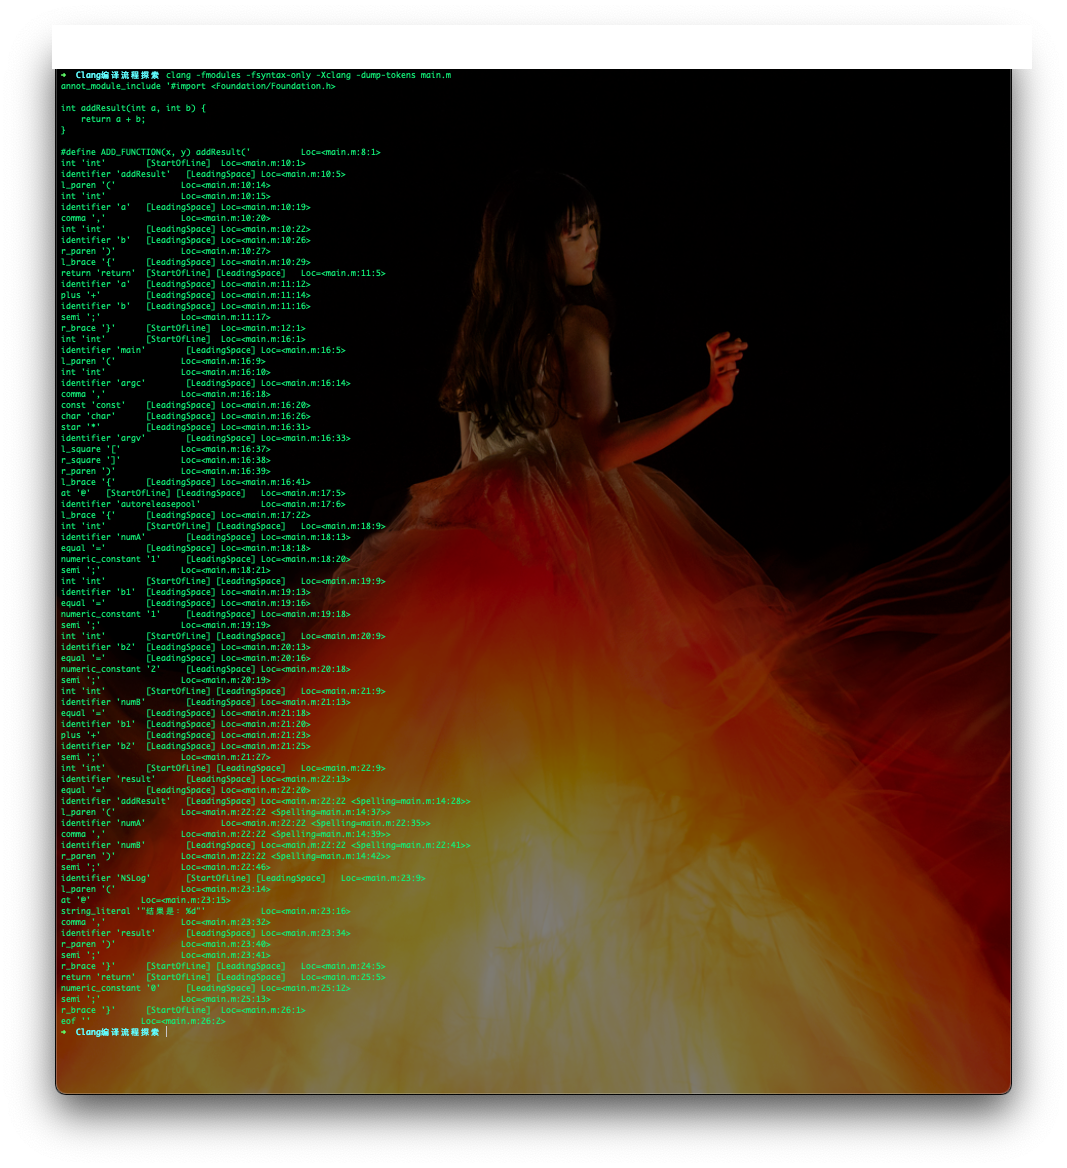This screenshot has height=1168, width=1067.
Task: Place cursor at the blinking terminal caret
Action: (167, 1032)
